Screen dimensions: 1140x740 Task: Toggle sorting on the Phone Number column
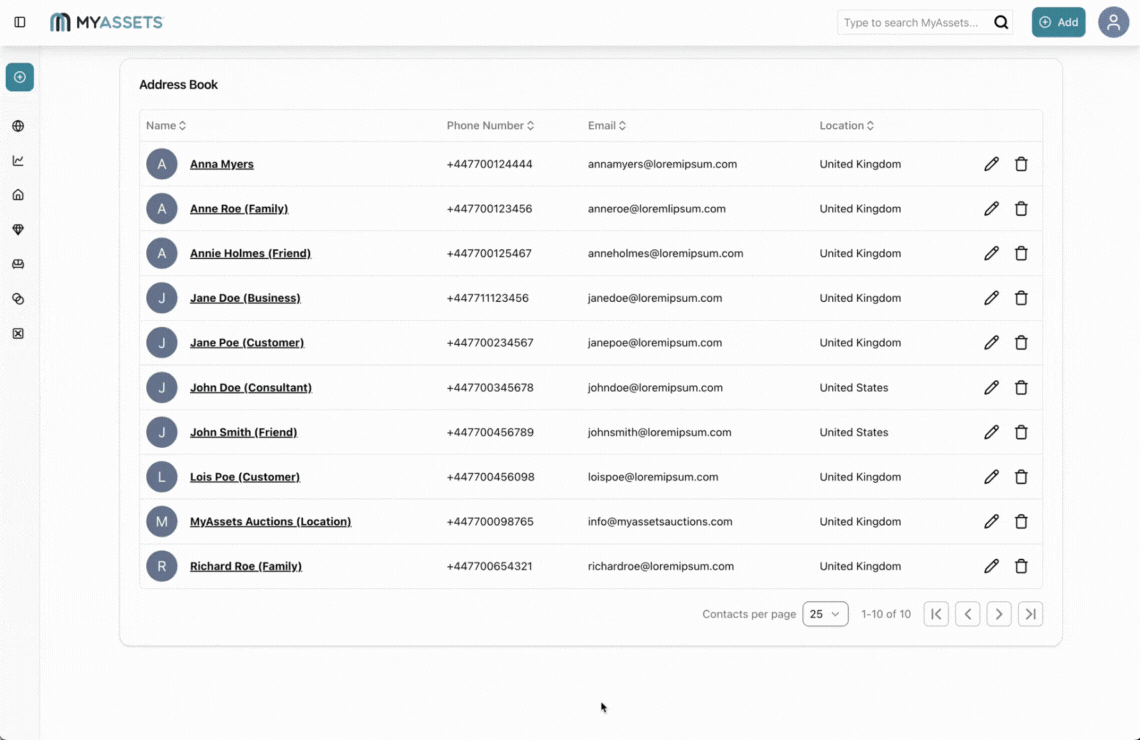tap(531, 125)
